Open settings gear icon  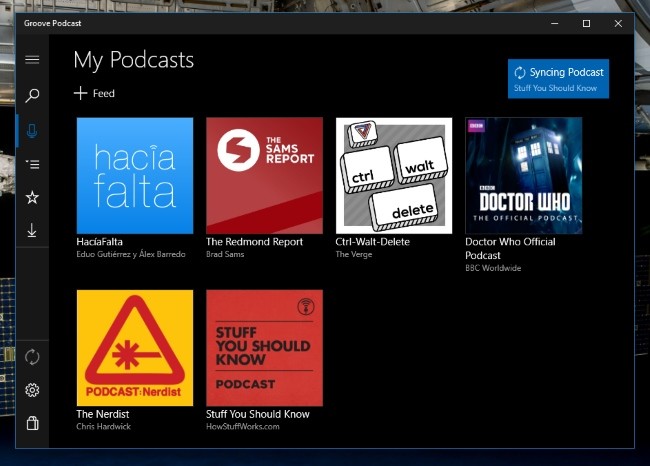click(x=32, y=390)
